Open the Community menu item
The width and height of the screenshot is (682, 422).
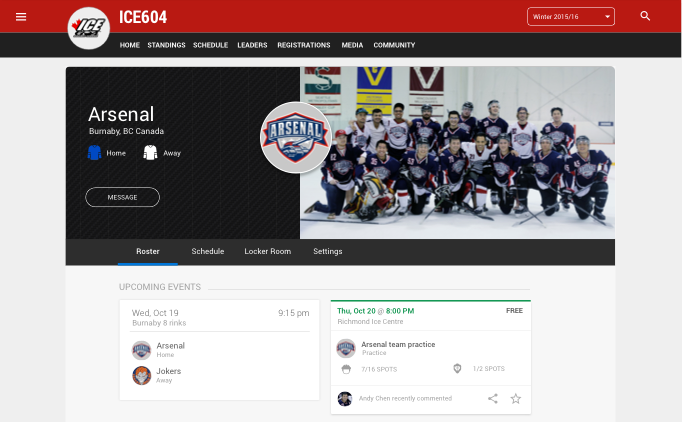394,45
